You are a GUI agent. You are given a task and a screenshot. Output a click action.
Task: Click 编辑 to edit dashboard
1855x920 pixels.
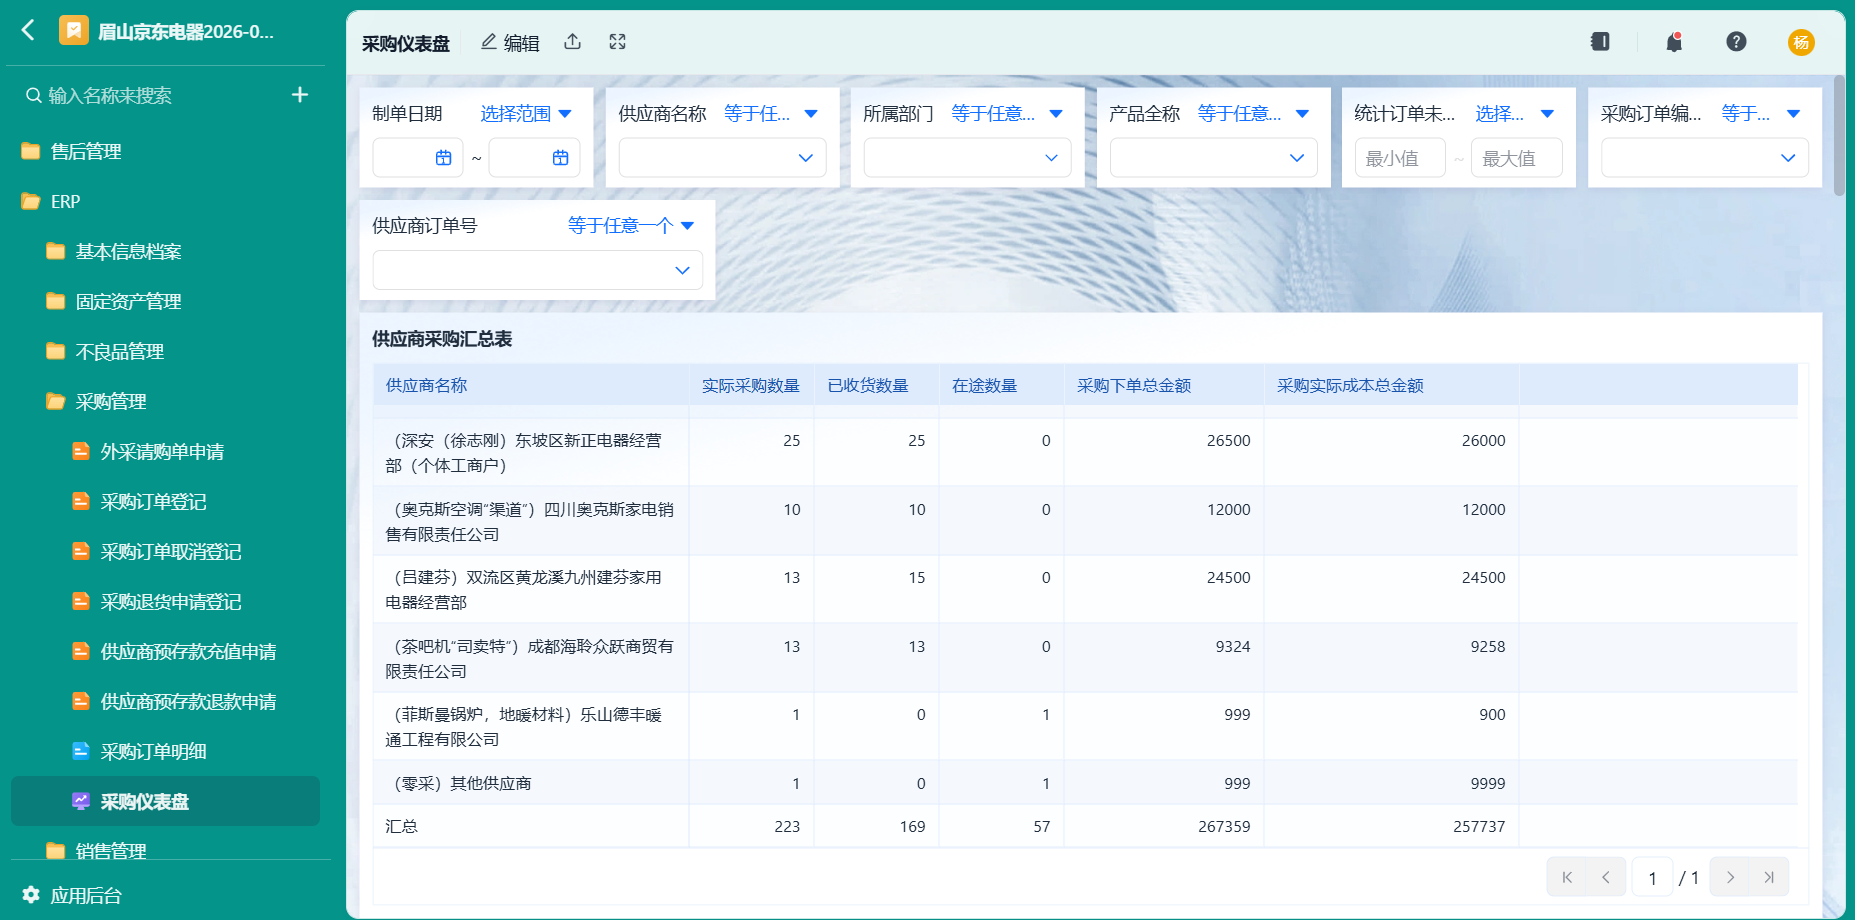coord(510,43)
